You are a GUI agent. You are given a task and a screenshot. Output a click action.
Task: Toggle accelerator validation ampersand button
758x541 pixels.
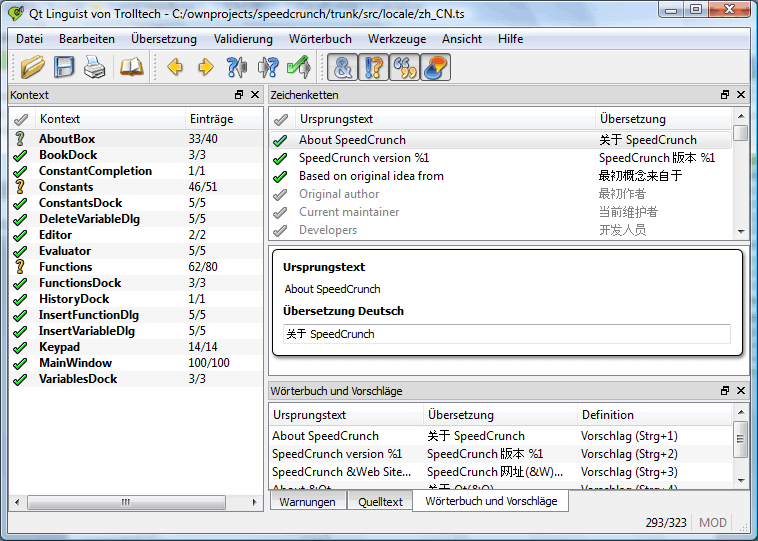[343, 67]
